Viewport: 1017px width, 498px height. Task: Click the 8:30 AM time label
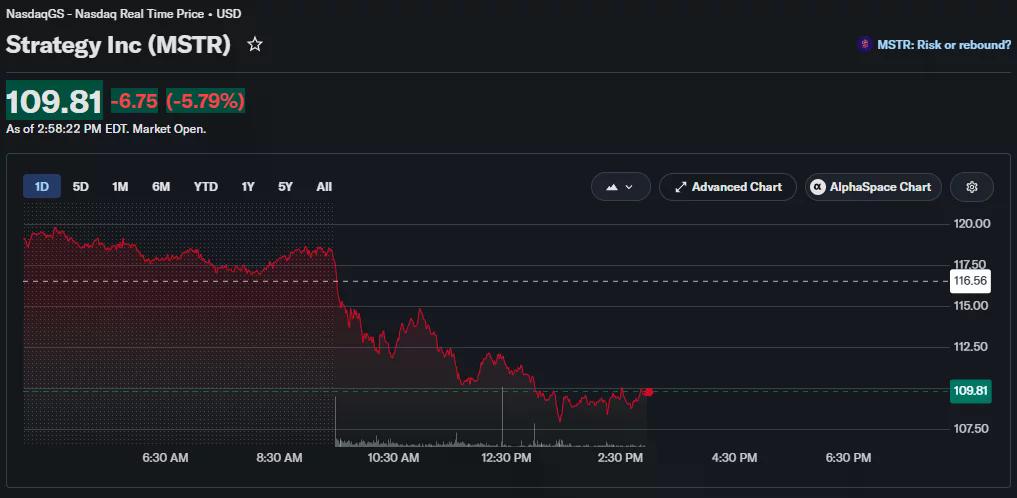[279, 458]
